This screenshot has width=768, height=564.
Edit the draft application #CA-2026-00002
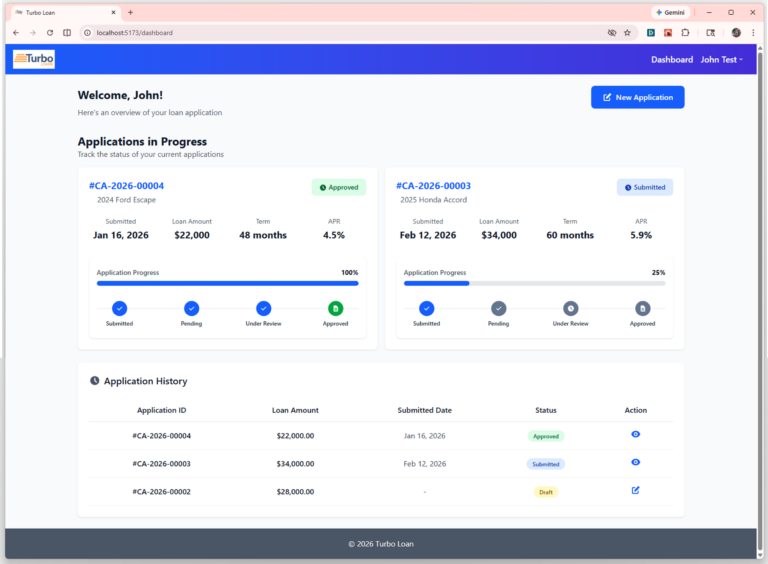pos(635,490)
